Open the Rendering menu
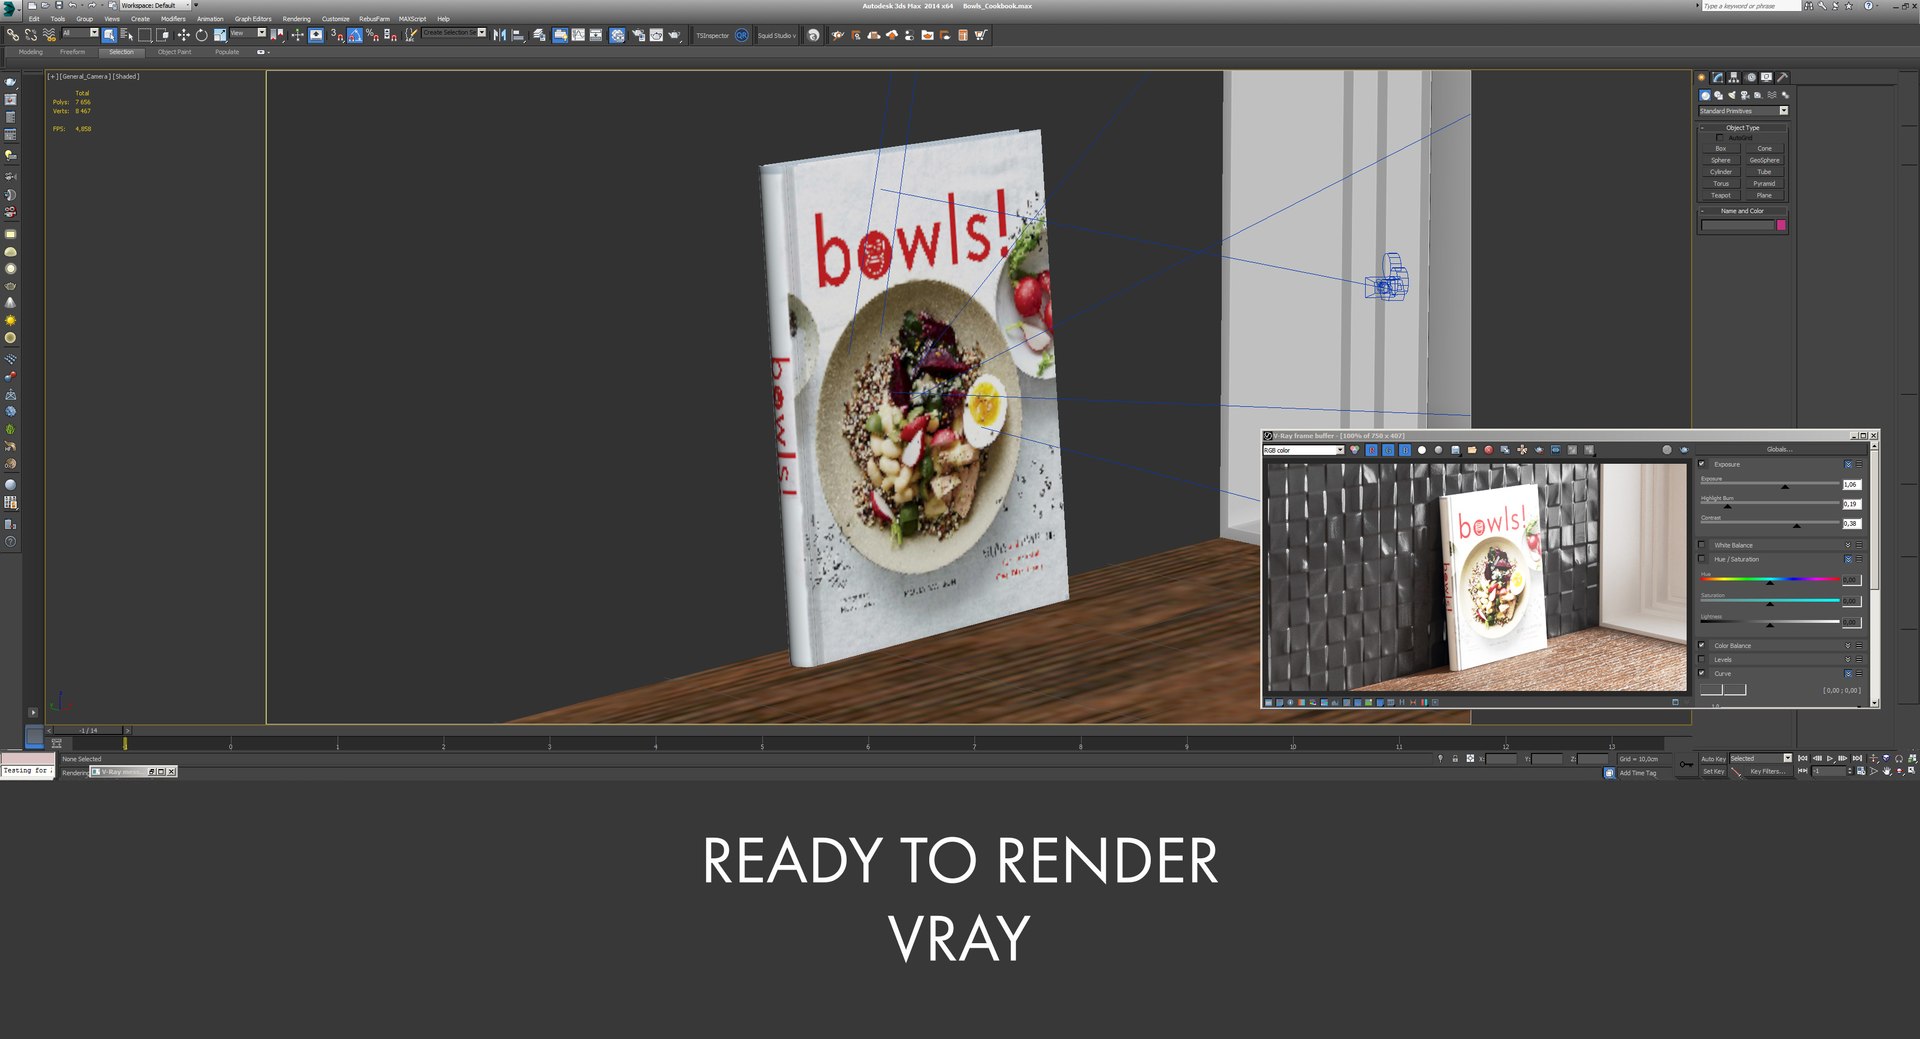Image resolution: width=1920 pixels, height=1039 pixels. pyautogui.click(x=296, y=19)
